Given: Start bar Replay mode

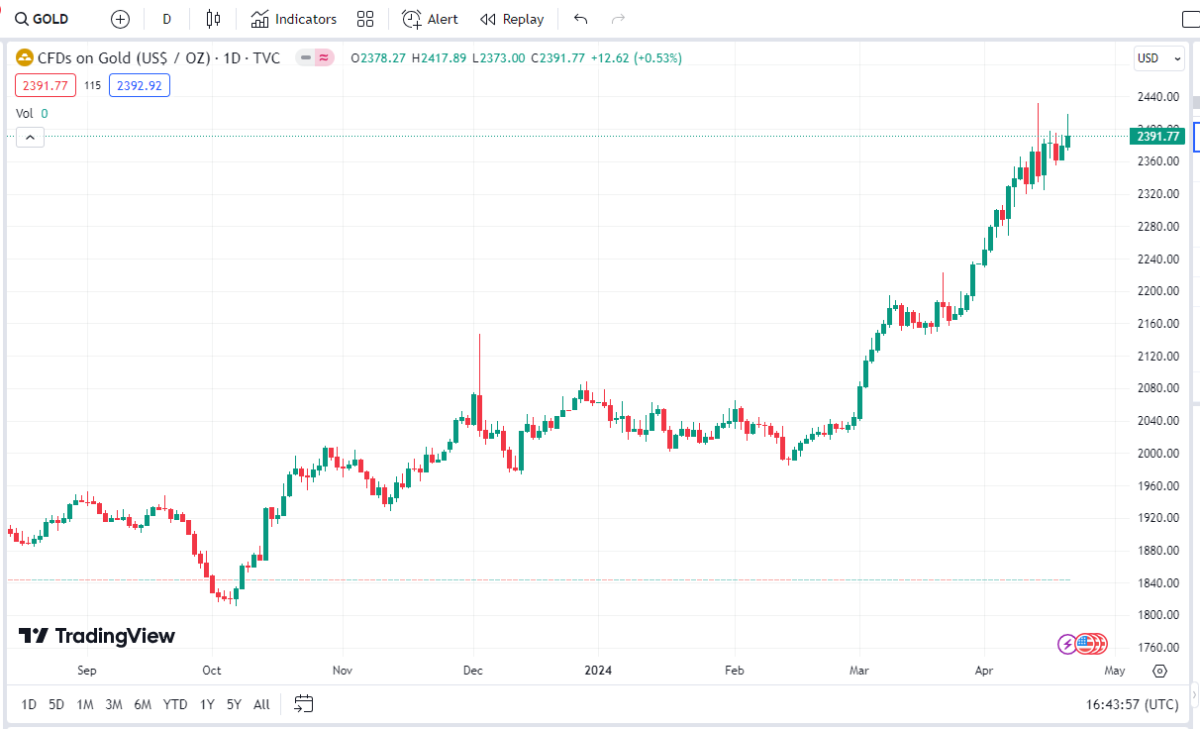Looking at the screenshot, I should pyautogui.click(x=512, y=19).
